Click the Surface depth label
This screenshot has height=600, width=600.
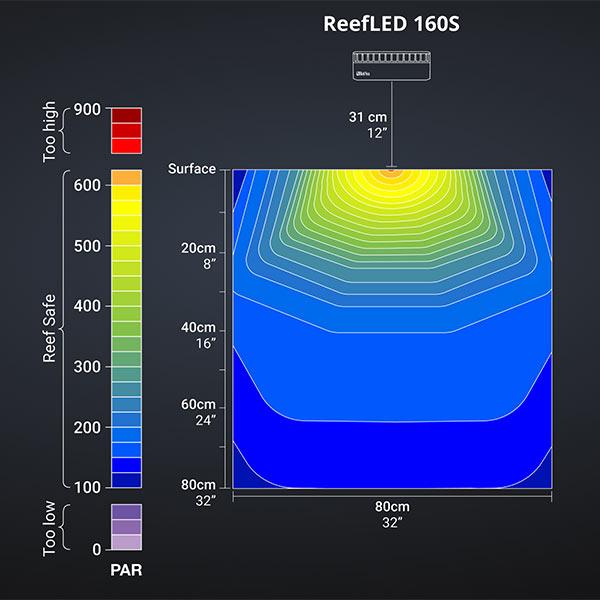point(192,169)
